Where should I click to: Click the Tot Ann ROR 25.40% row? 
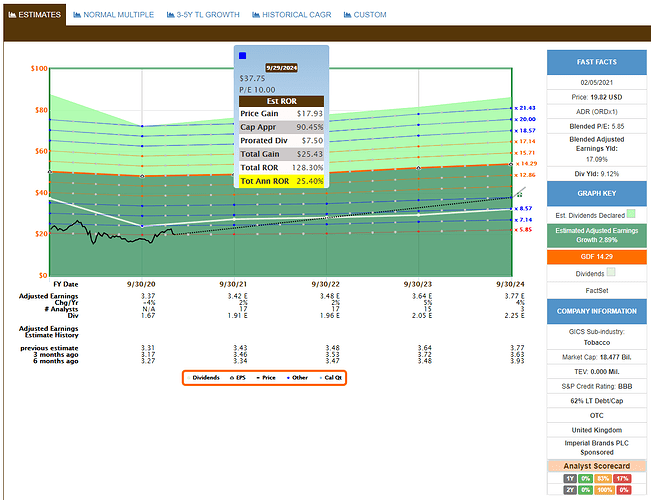[x=281, y=181]
